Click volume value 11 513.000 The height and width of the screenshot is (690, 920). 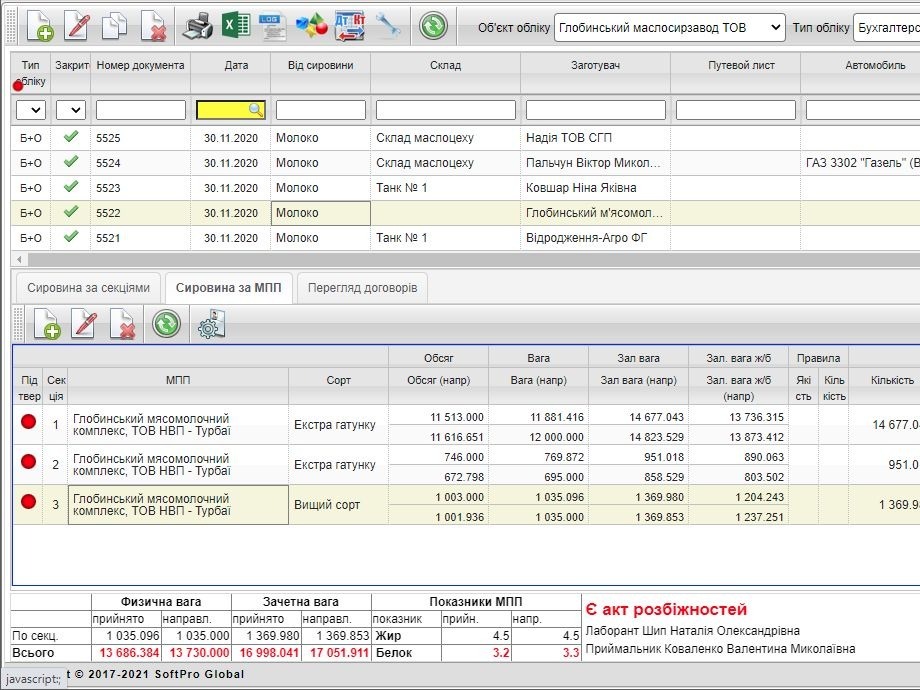pyautogui.click(x=456, y=417)
